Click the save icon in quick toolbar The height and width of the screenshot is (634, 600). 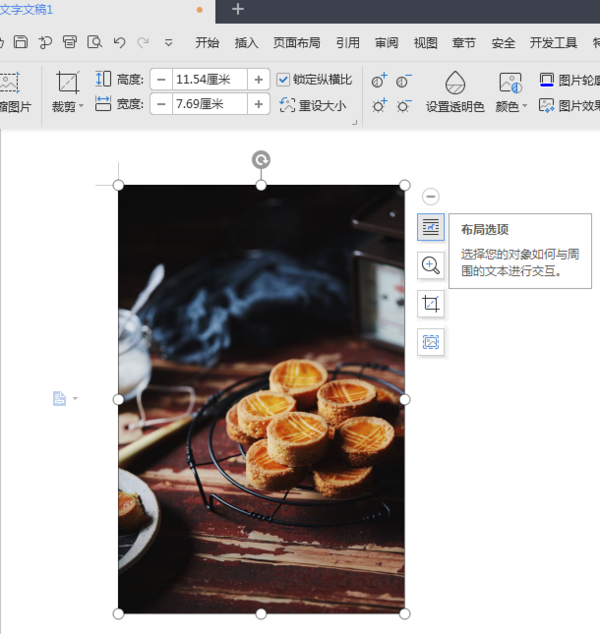21,42
